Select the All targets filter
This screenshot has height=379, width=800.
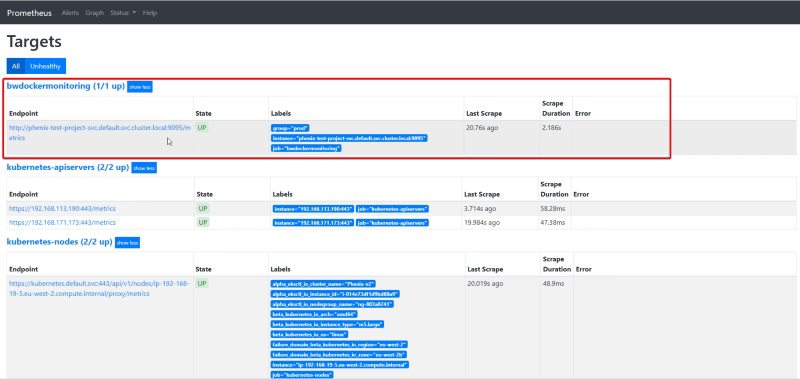pyautogui.click(x=16, y=66)
